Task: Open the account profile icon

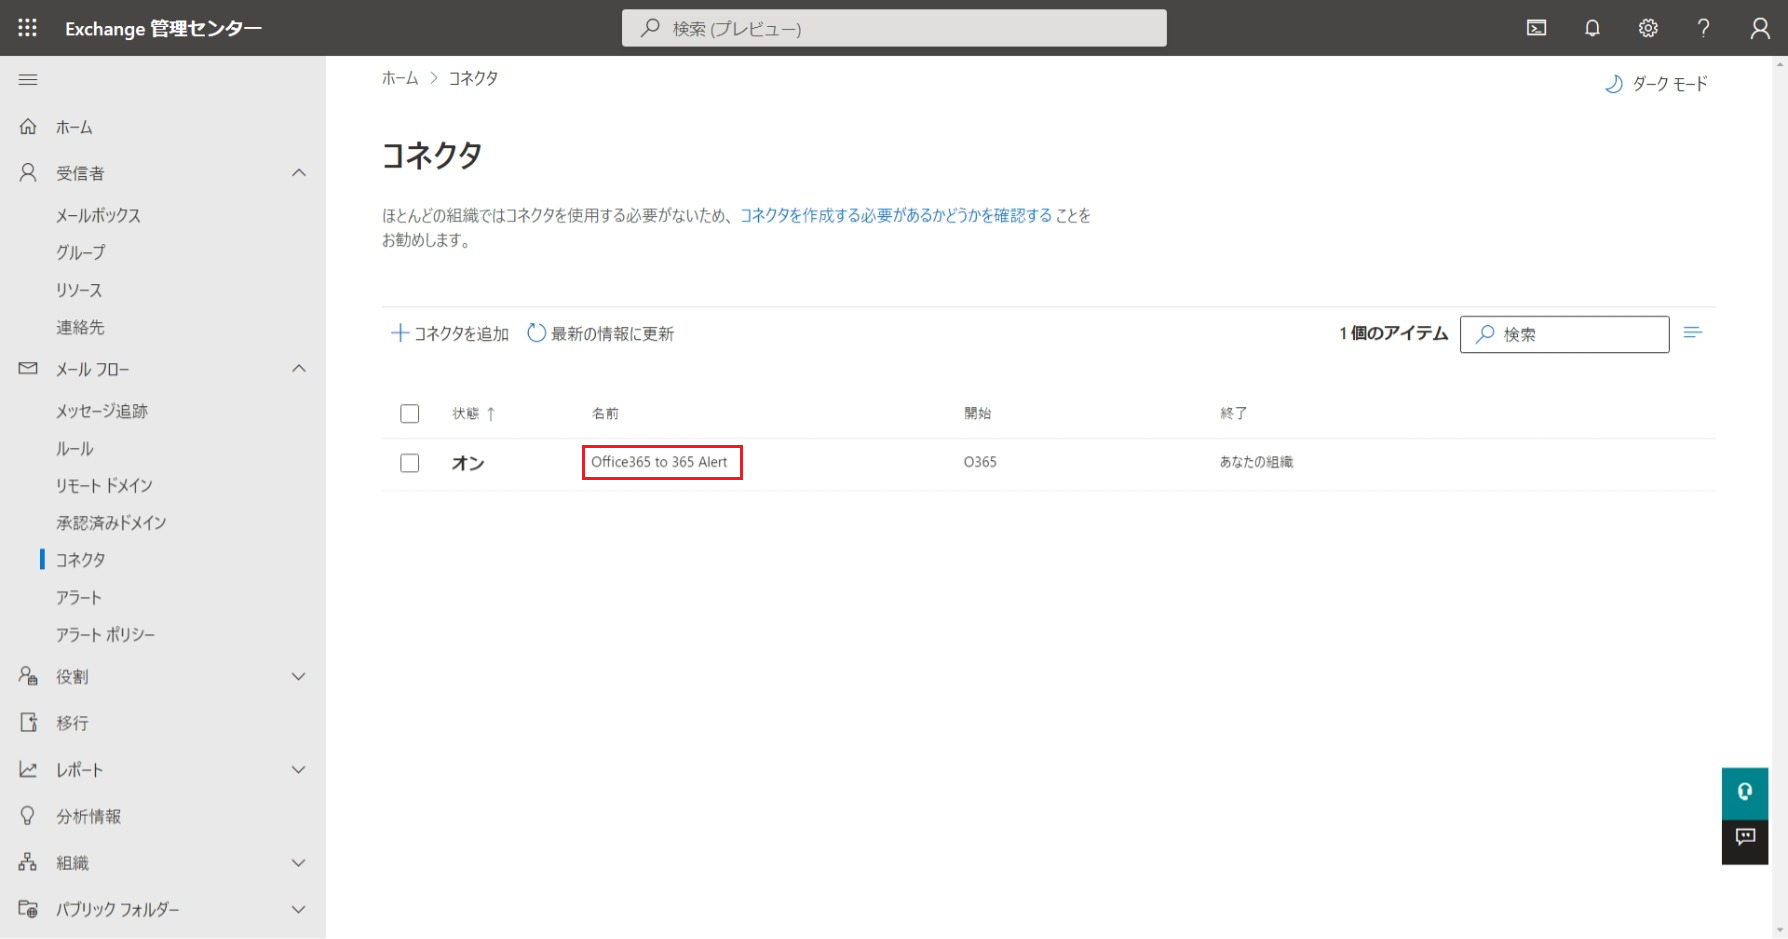Action: pos(1759,28)
